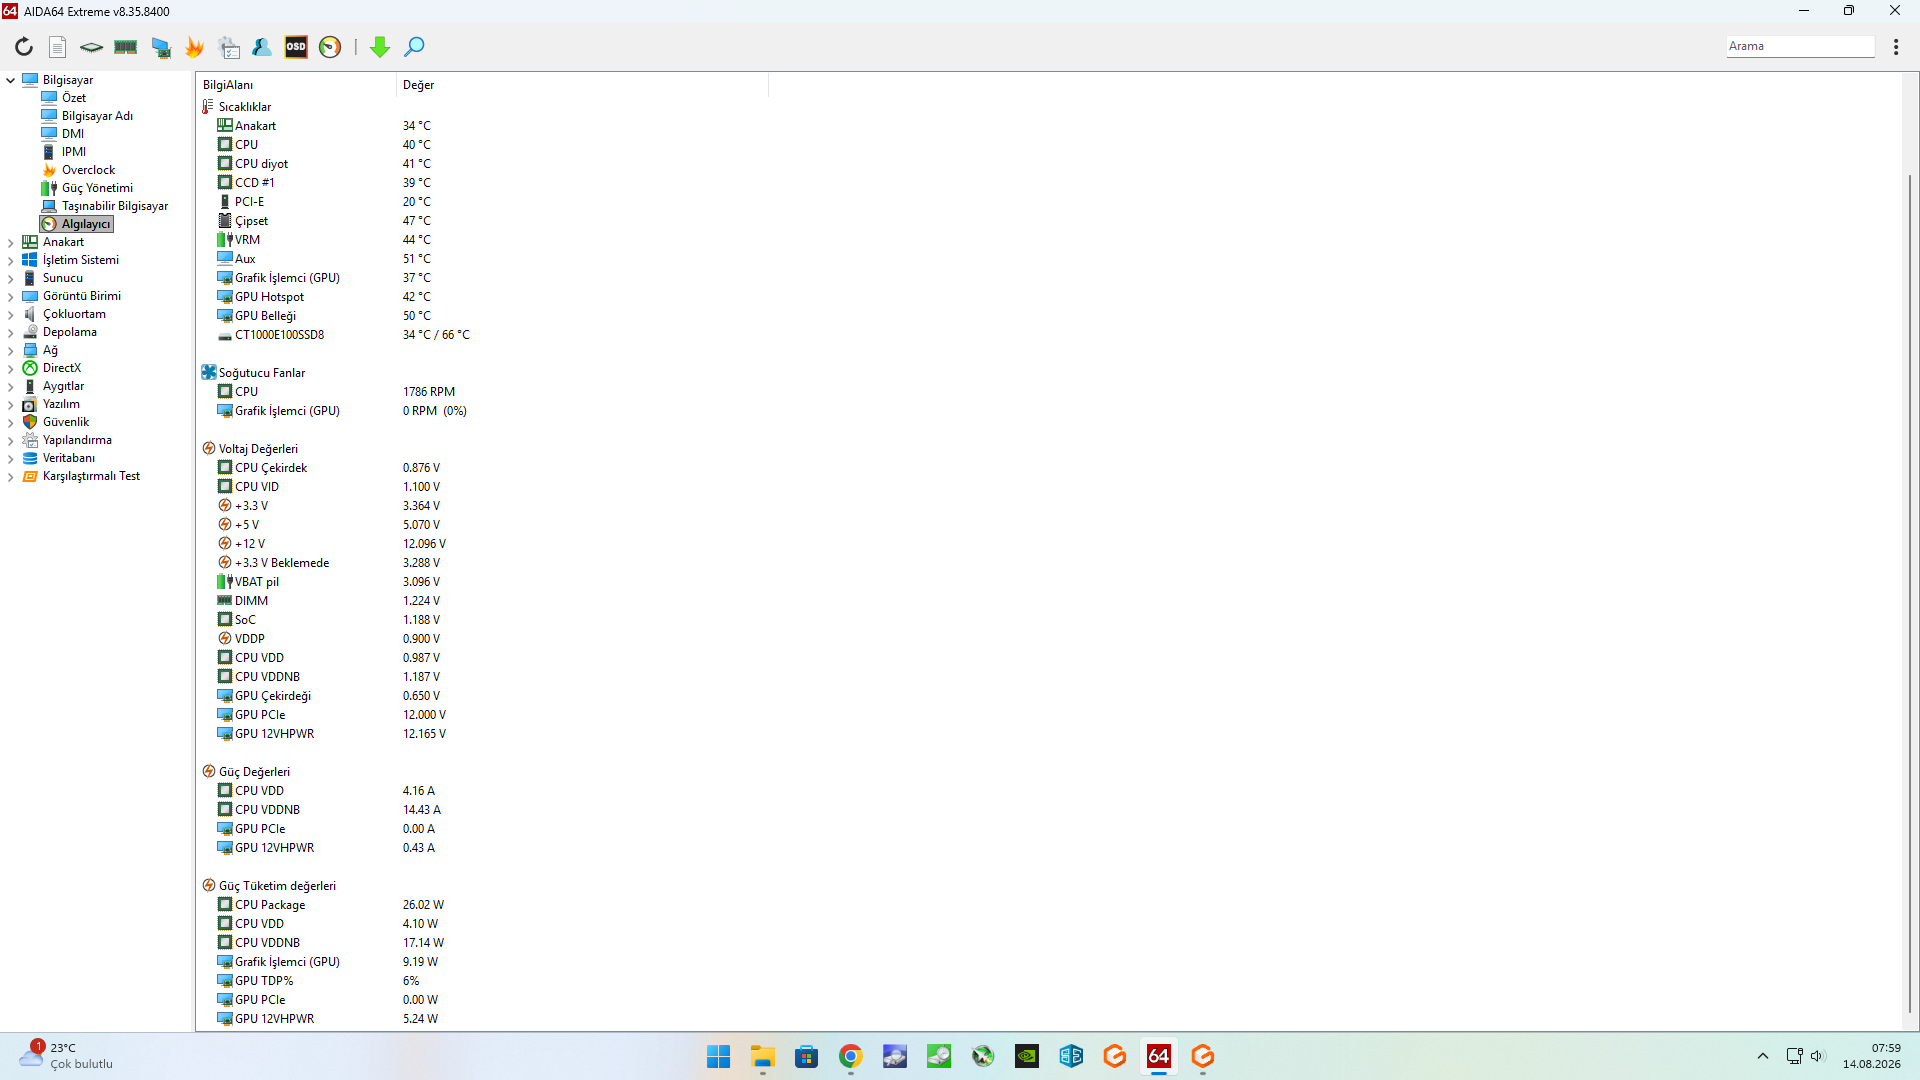Click the BilgiAlanı column header
The height and width of the screenshot is (1080, 1920).
(x=297, y=85)
